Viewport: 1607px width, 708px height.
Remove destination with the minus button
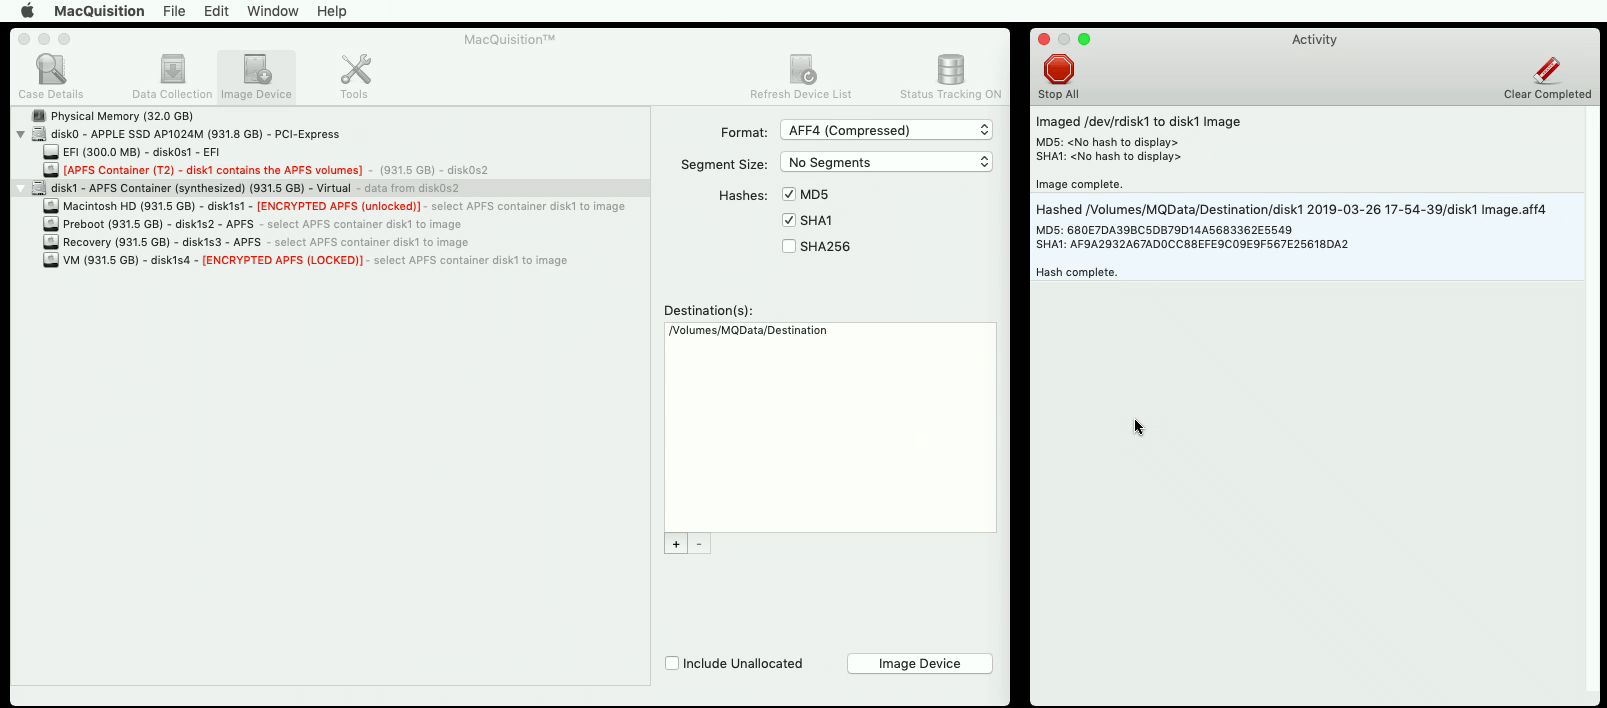[x=699, y=544]
